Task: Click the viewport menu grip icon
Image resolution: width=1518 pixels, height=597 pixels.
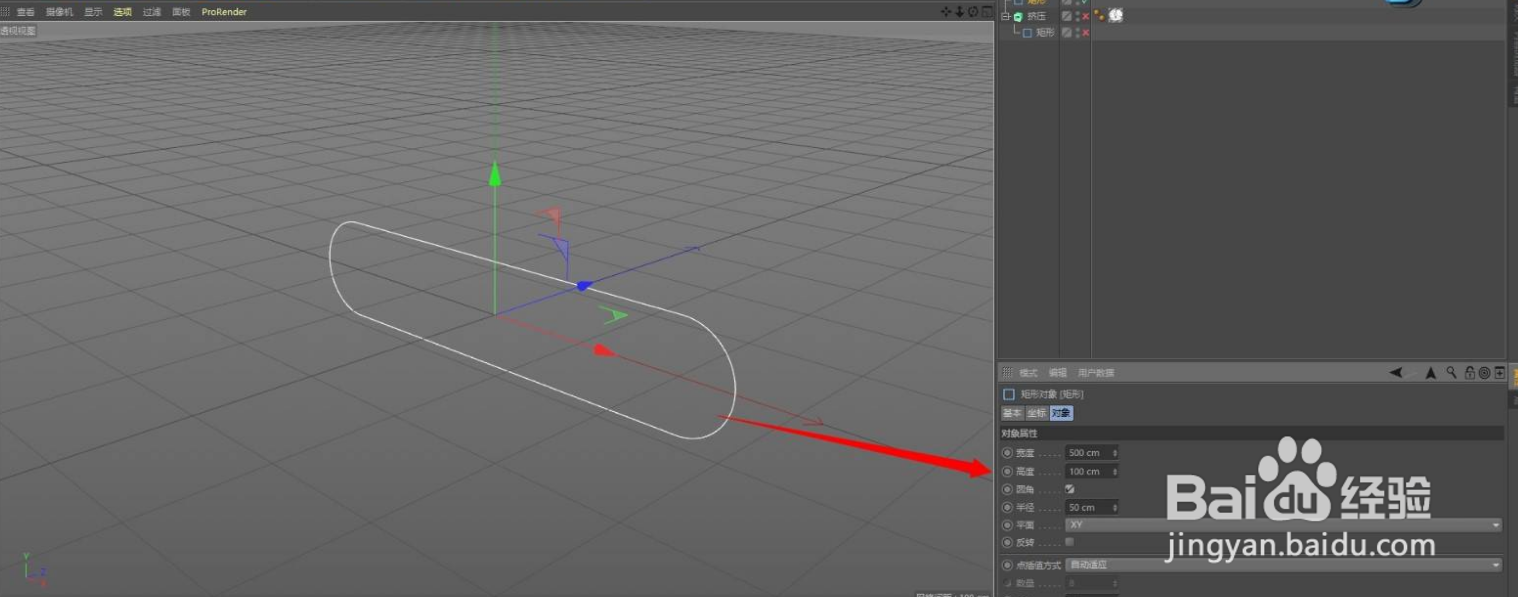Action: [x=6, y=12]
